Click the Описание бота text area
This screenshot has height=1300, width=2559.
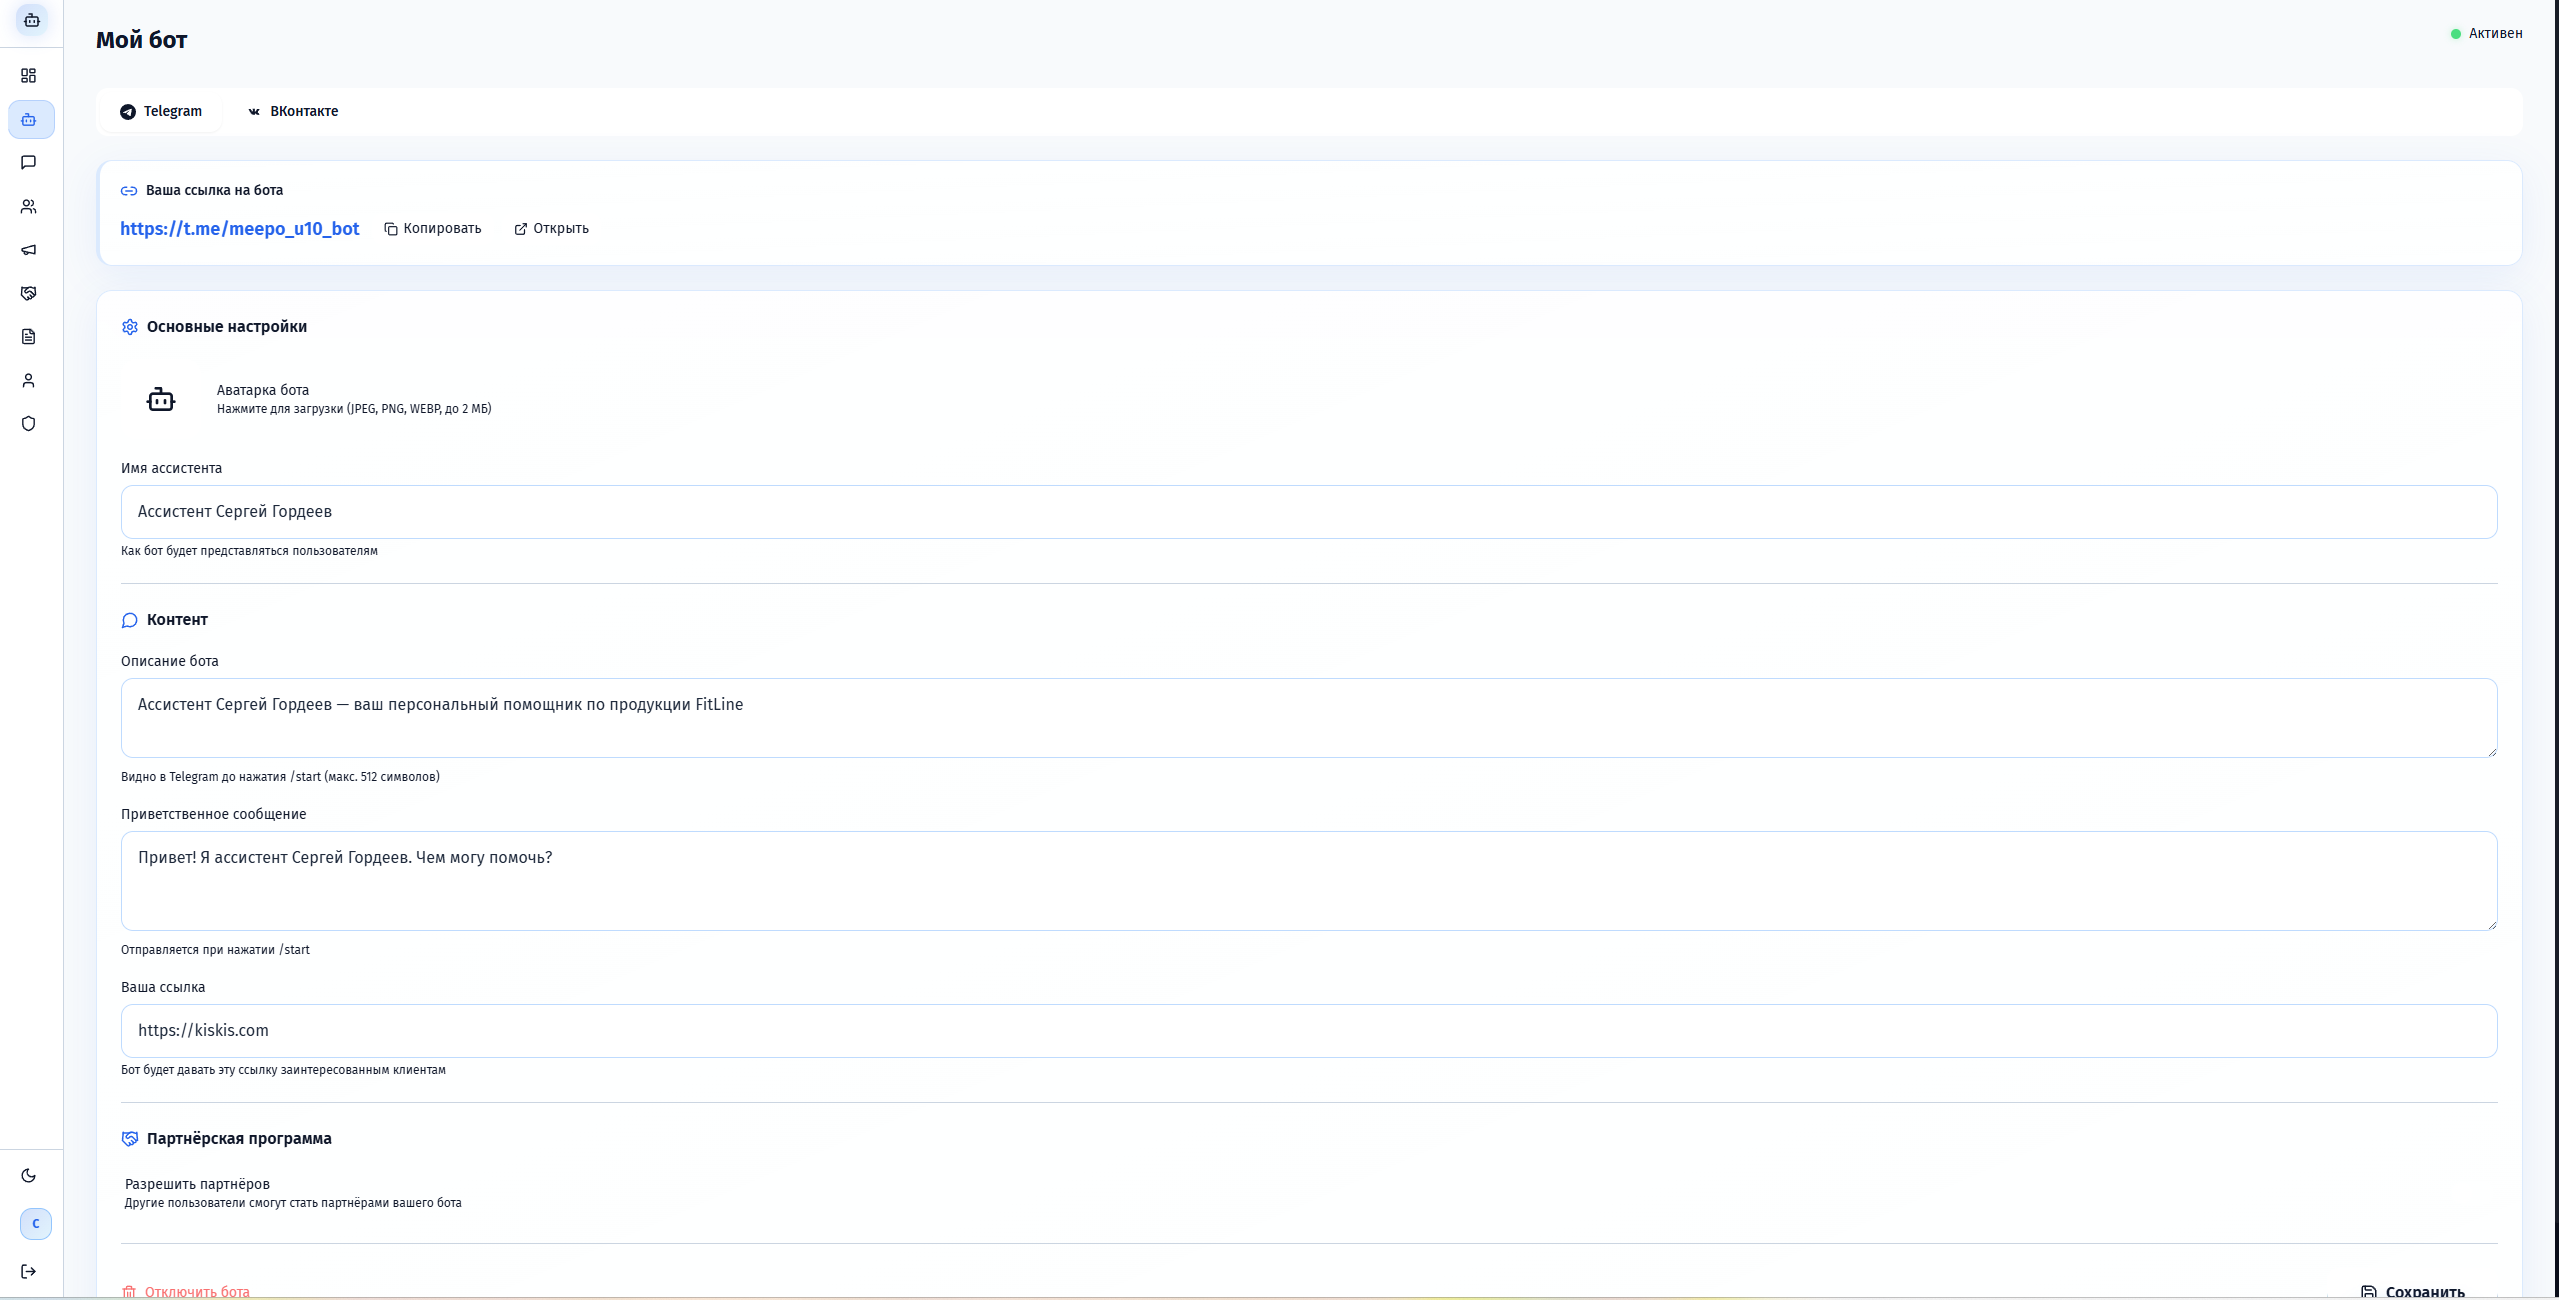click(1309, 718)
